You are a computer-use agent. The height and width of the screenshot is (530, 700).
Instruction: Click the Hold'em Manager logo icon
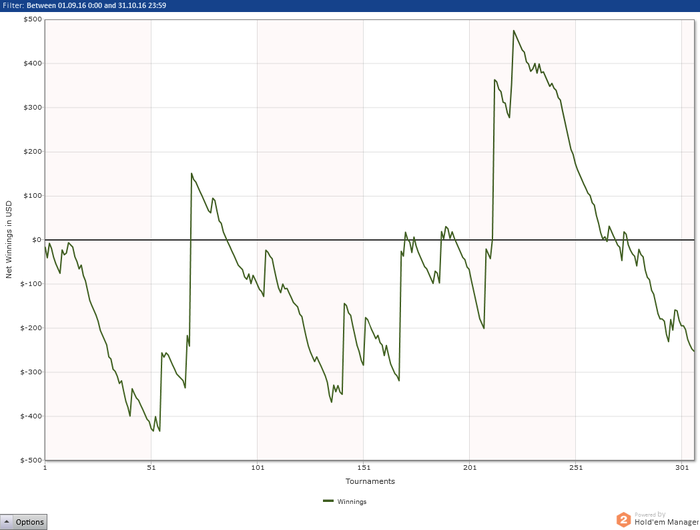pos(624,520)
